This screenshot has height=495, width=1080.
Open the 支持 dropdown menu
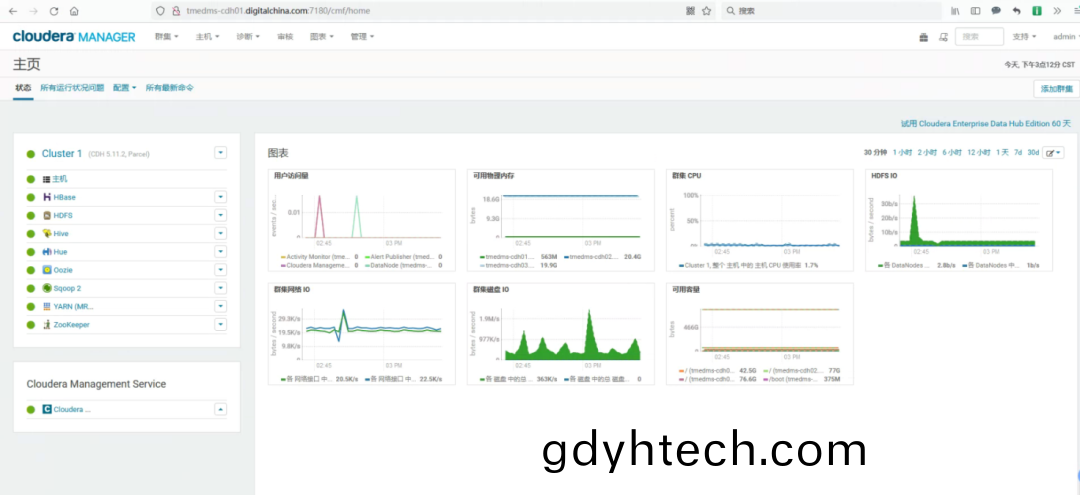[1024, 36]
